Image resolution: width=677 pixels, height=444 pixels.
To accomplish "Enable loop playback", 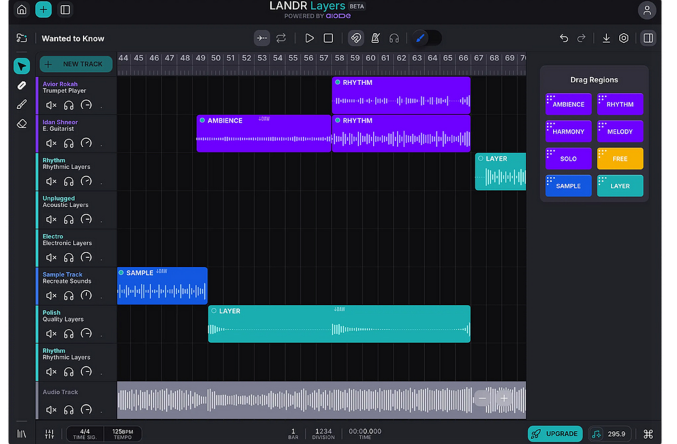I will coord(281,38).
